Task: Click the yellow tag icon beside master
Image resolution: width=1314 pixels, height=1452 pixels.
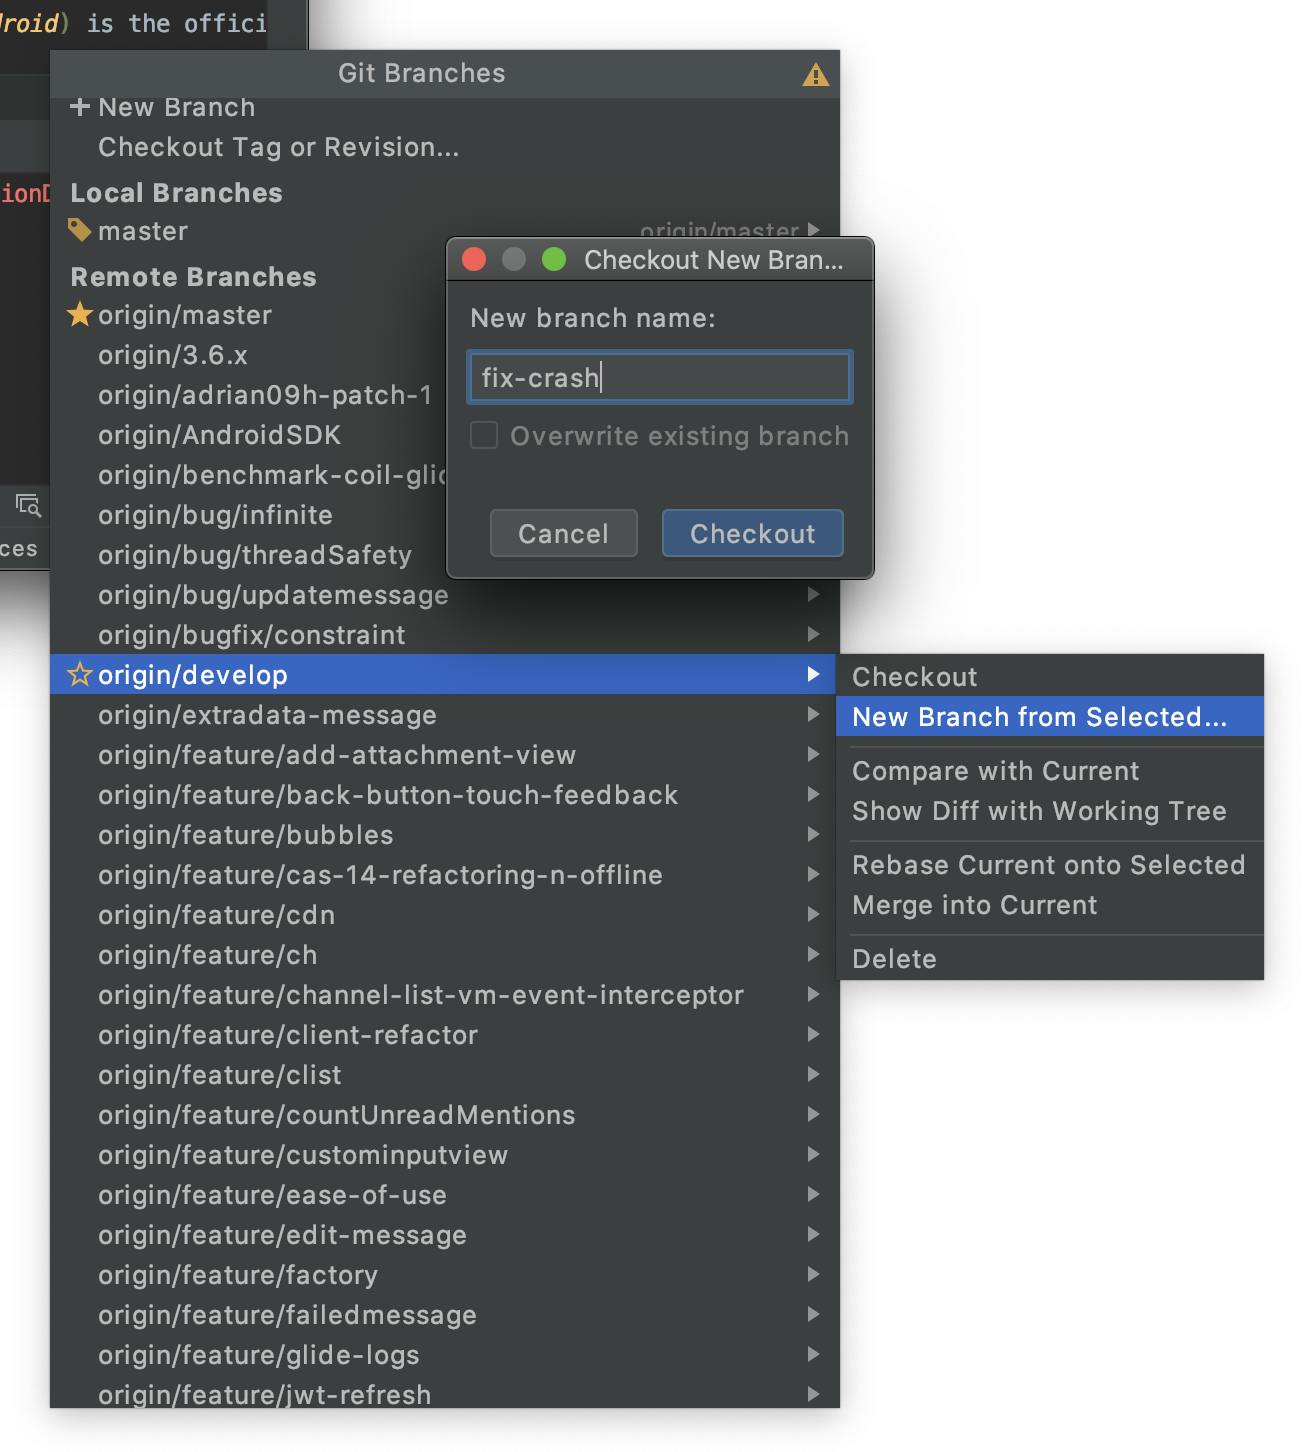Action: [81, 230]
